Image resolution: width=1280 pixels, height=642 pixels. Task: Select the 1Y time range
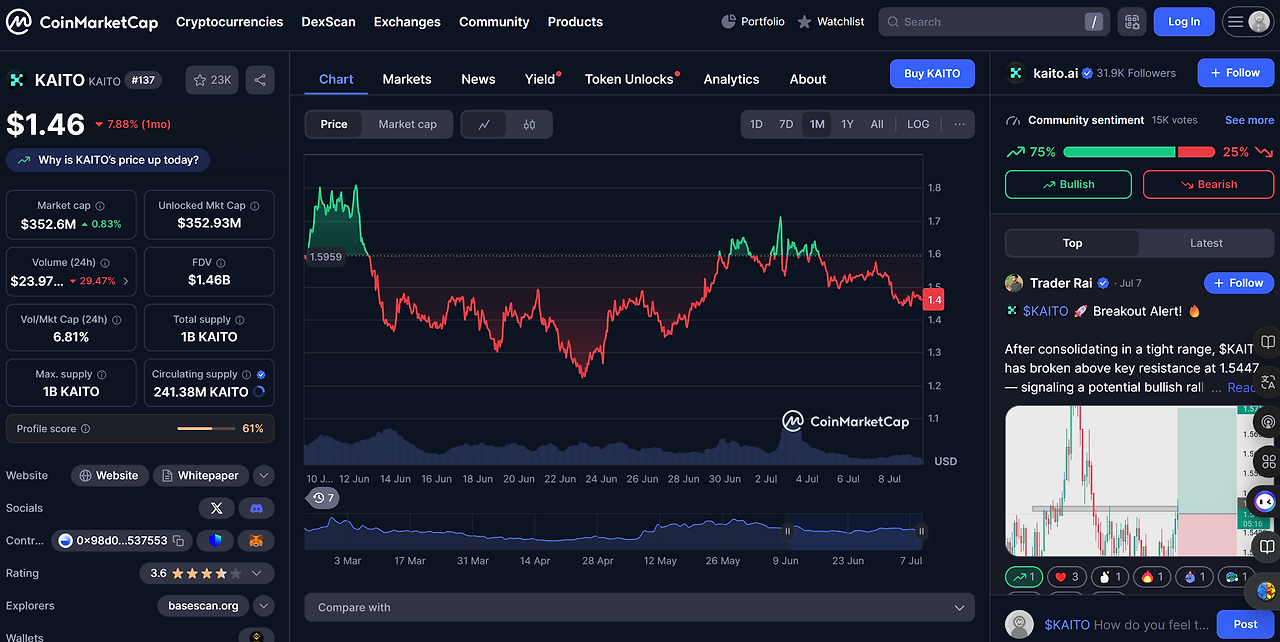[x=847, y=124]
